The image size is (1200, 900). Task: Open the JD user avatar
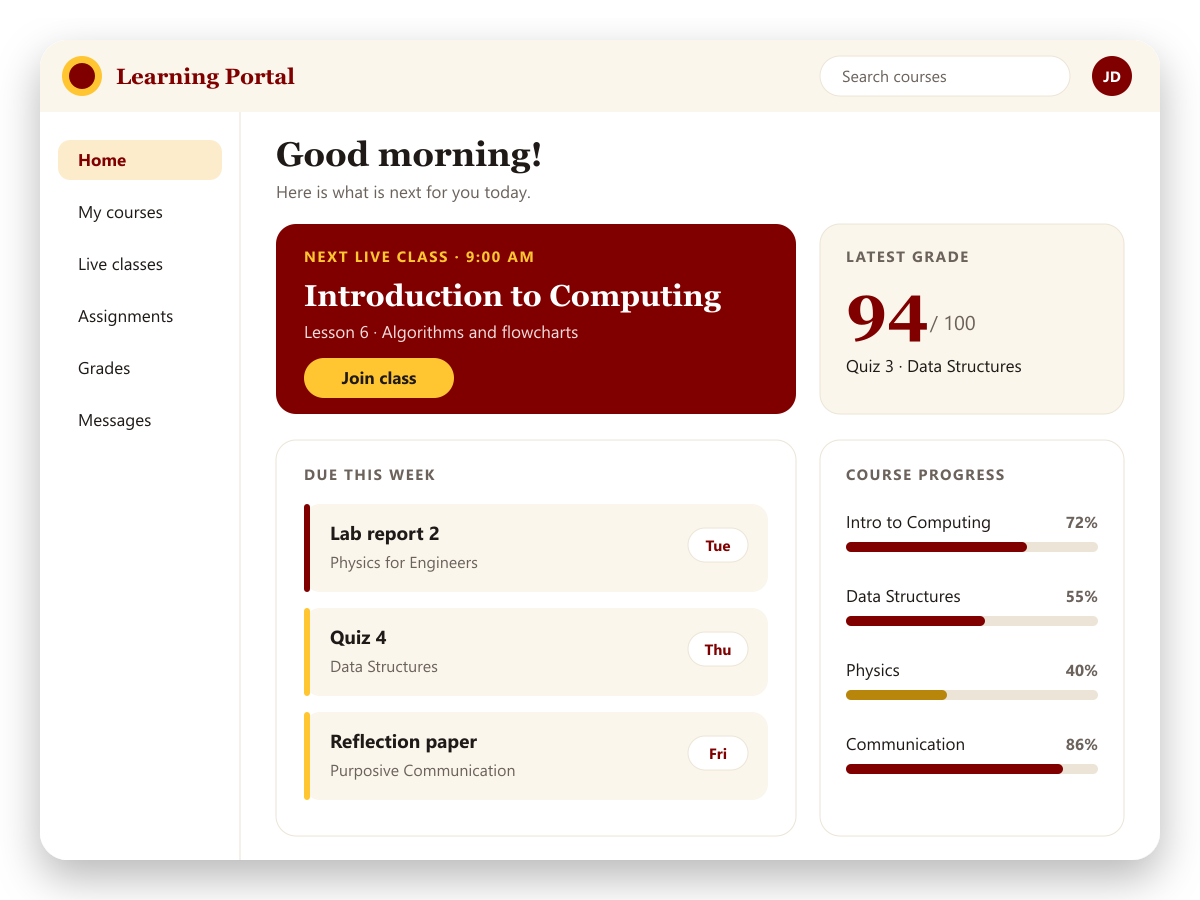(x=1112, y=76)
